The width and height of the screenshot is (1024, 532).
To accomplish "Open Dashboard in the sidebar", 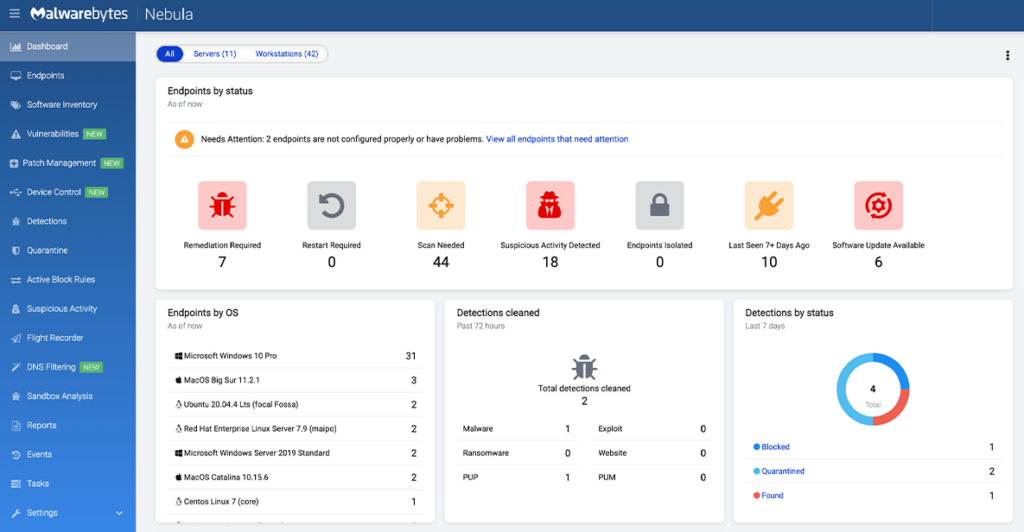I will (68, 47).
